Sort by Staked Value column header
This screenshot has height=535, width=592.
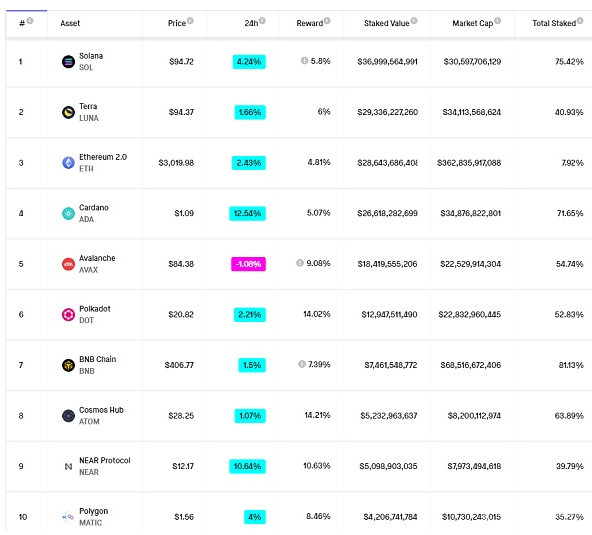(386, 23)
